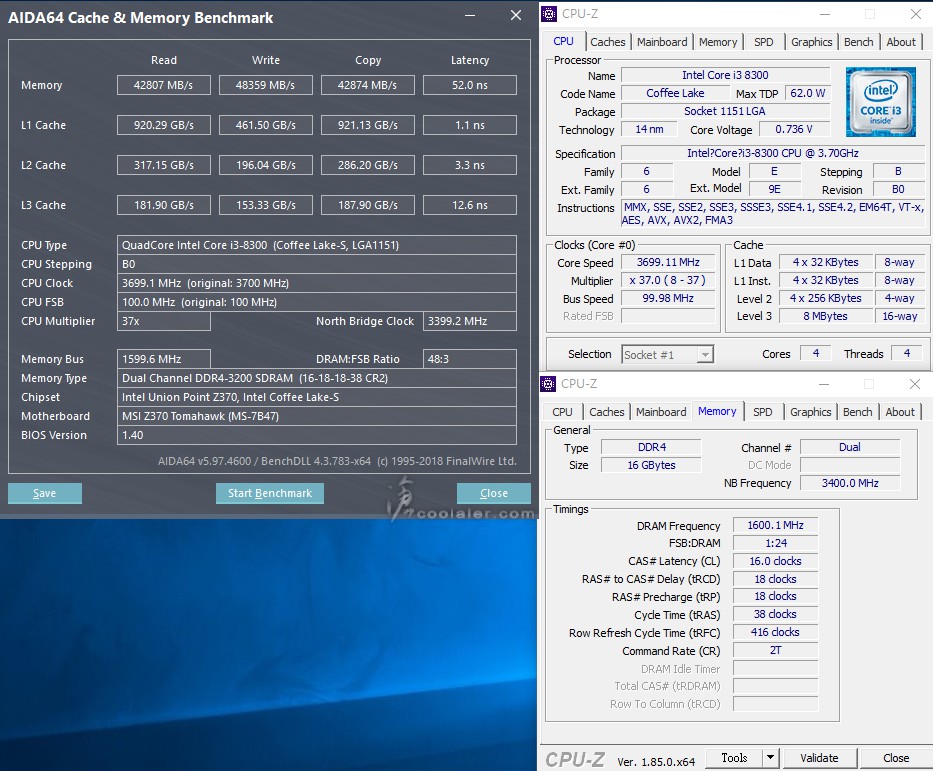Click the Row Refresh Cycle Time value 416 clocks

click(775, 632)
